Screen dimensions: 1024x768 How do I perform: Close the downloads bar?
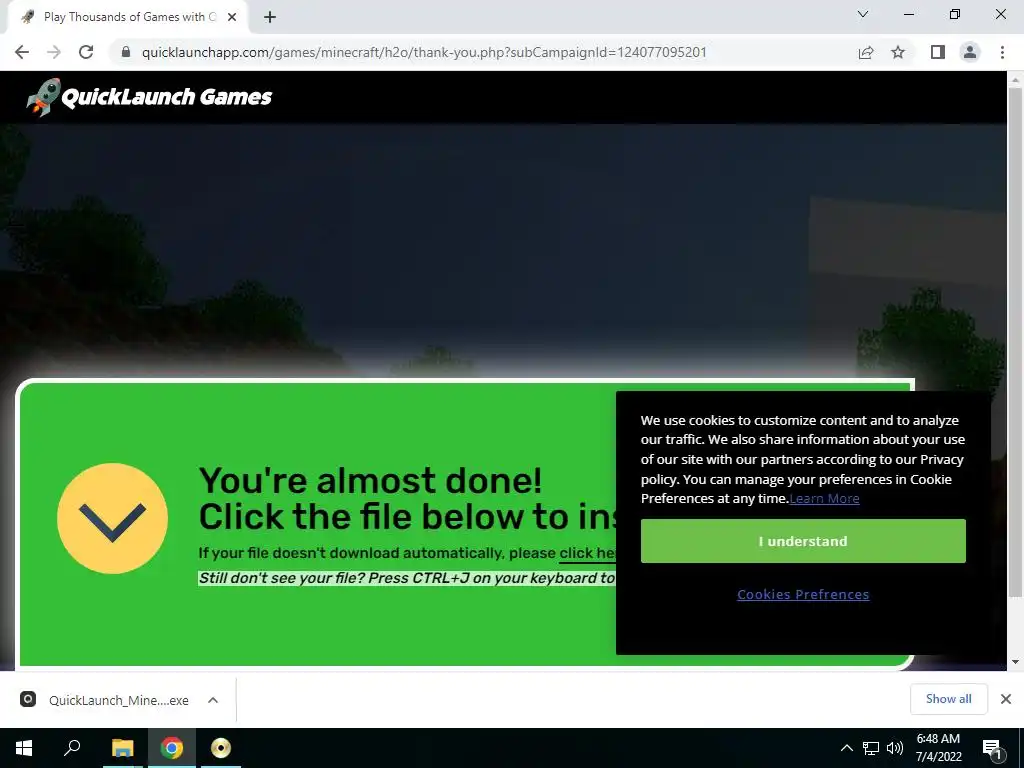1006,699
